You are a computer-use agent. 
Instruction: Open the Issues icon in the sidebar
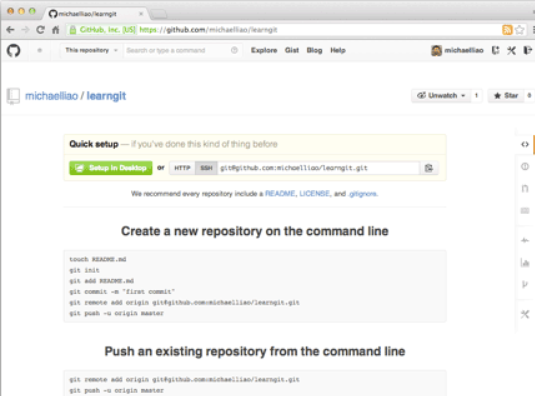tap(525, 166)
